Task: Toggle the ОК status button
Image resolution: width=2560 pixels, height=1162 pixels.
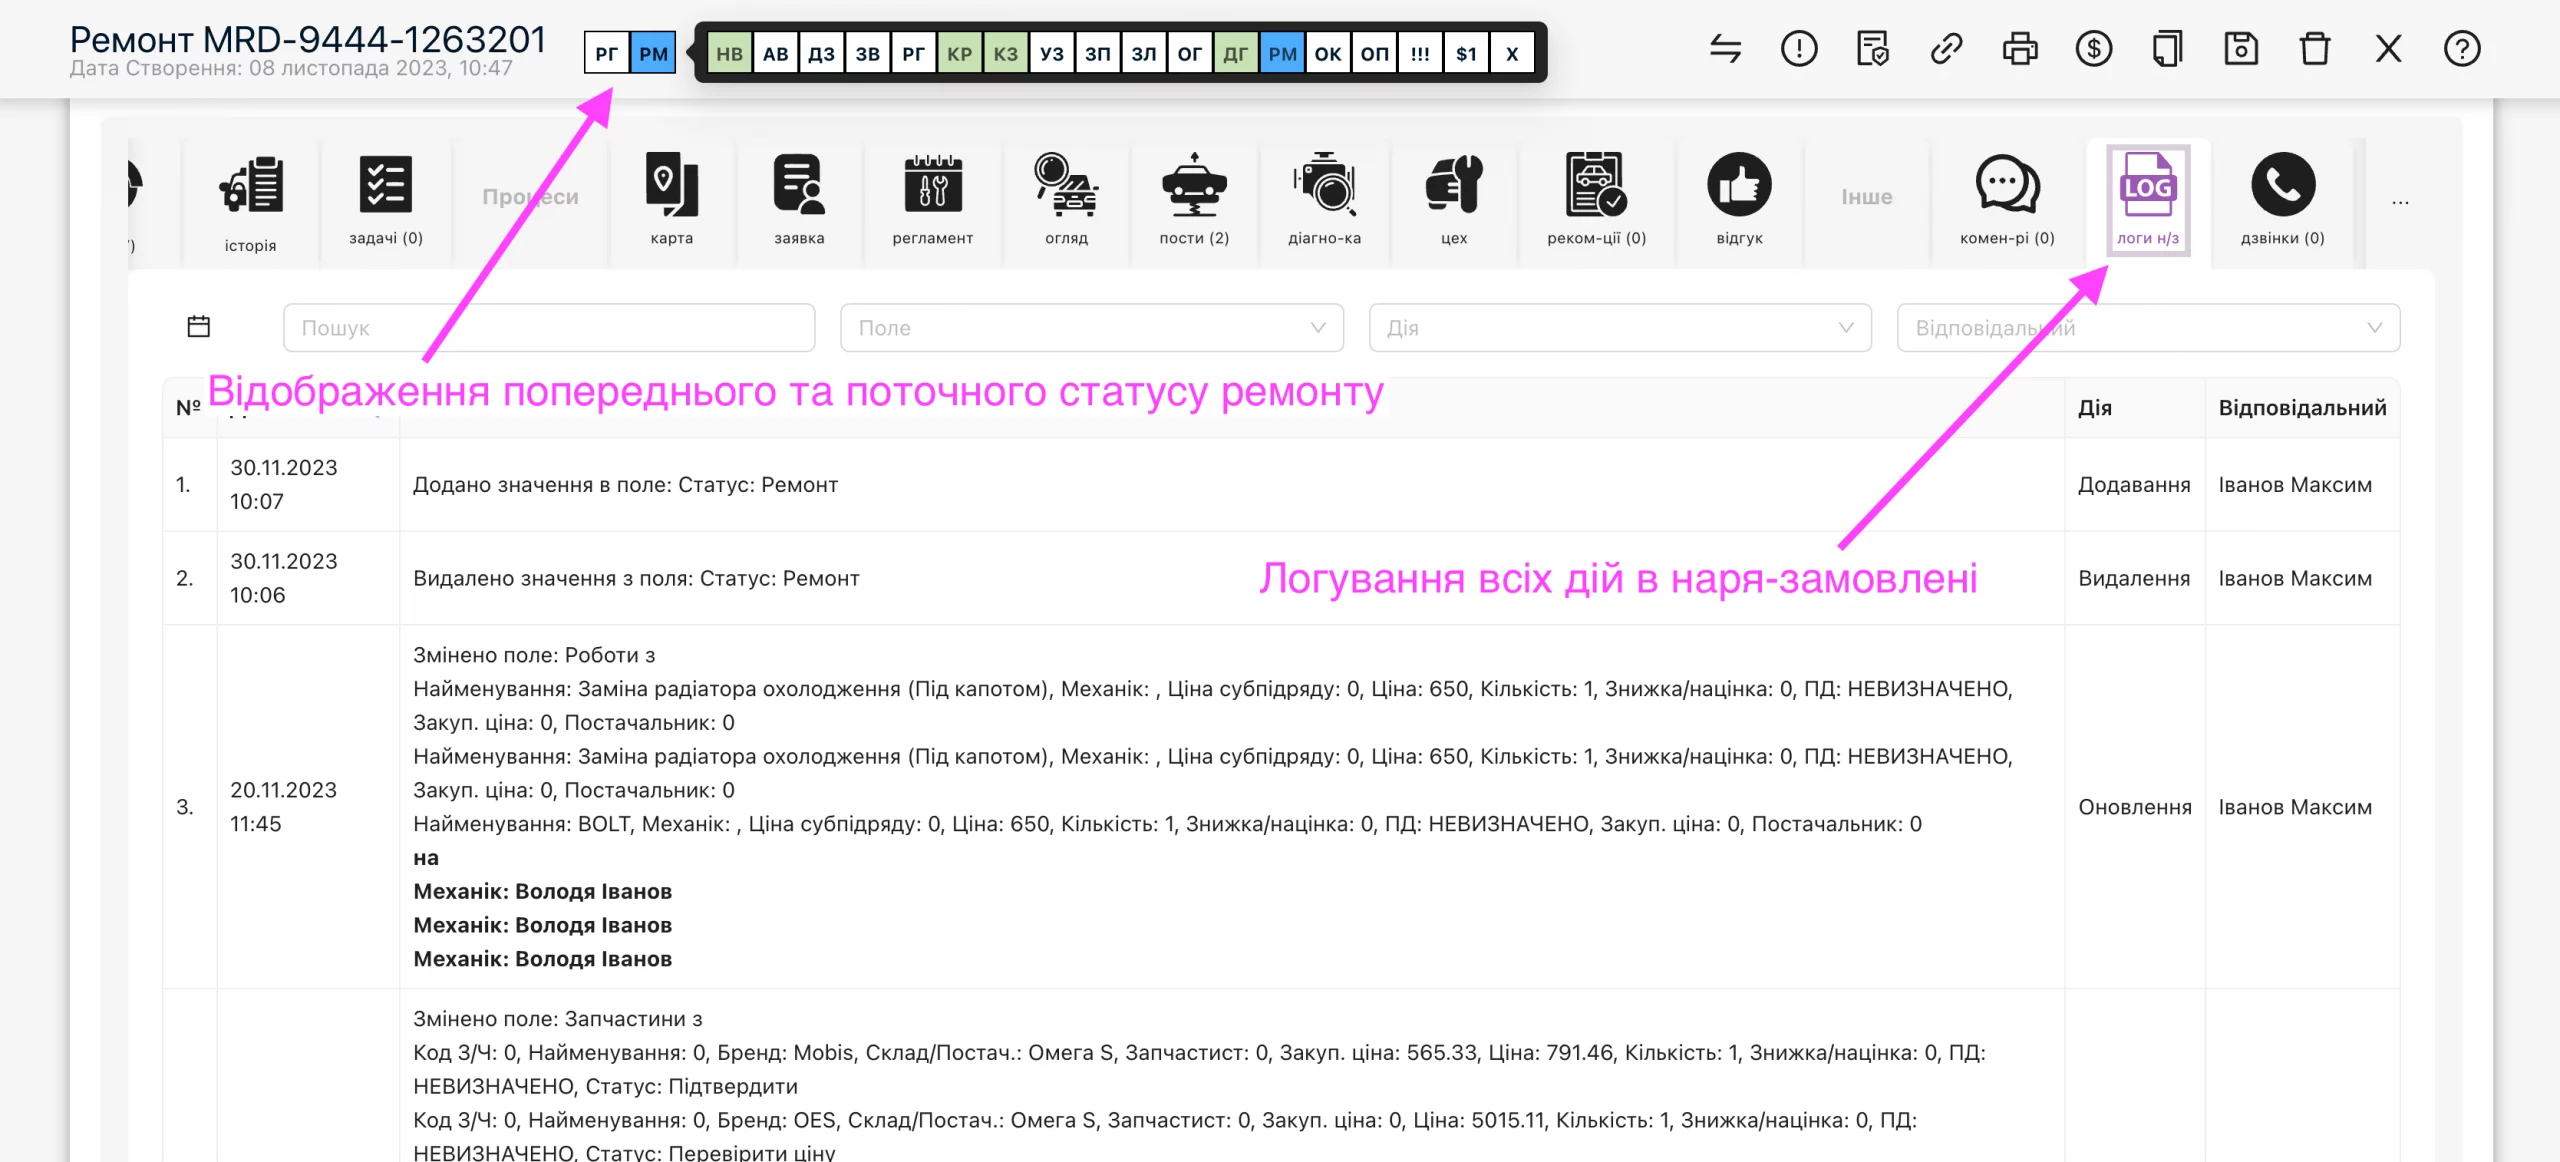Action: click(x=1327, y=53)
